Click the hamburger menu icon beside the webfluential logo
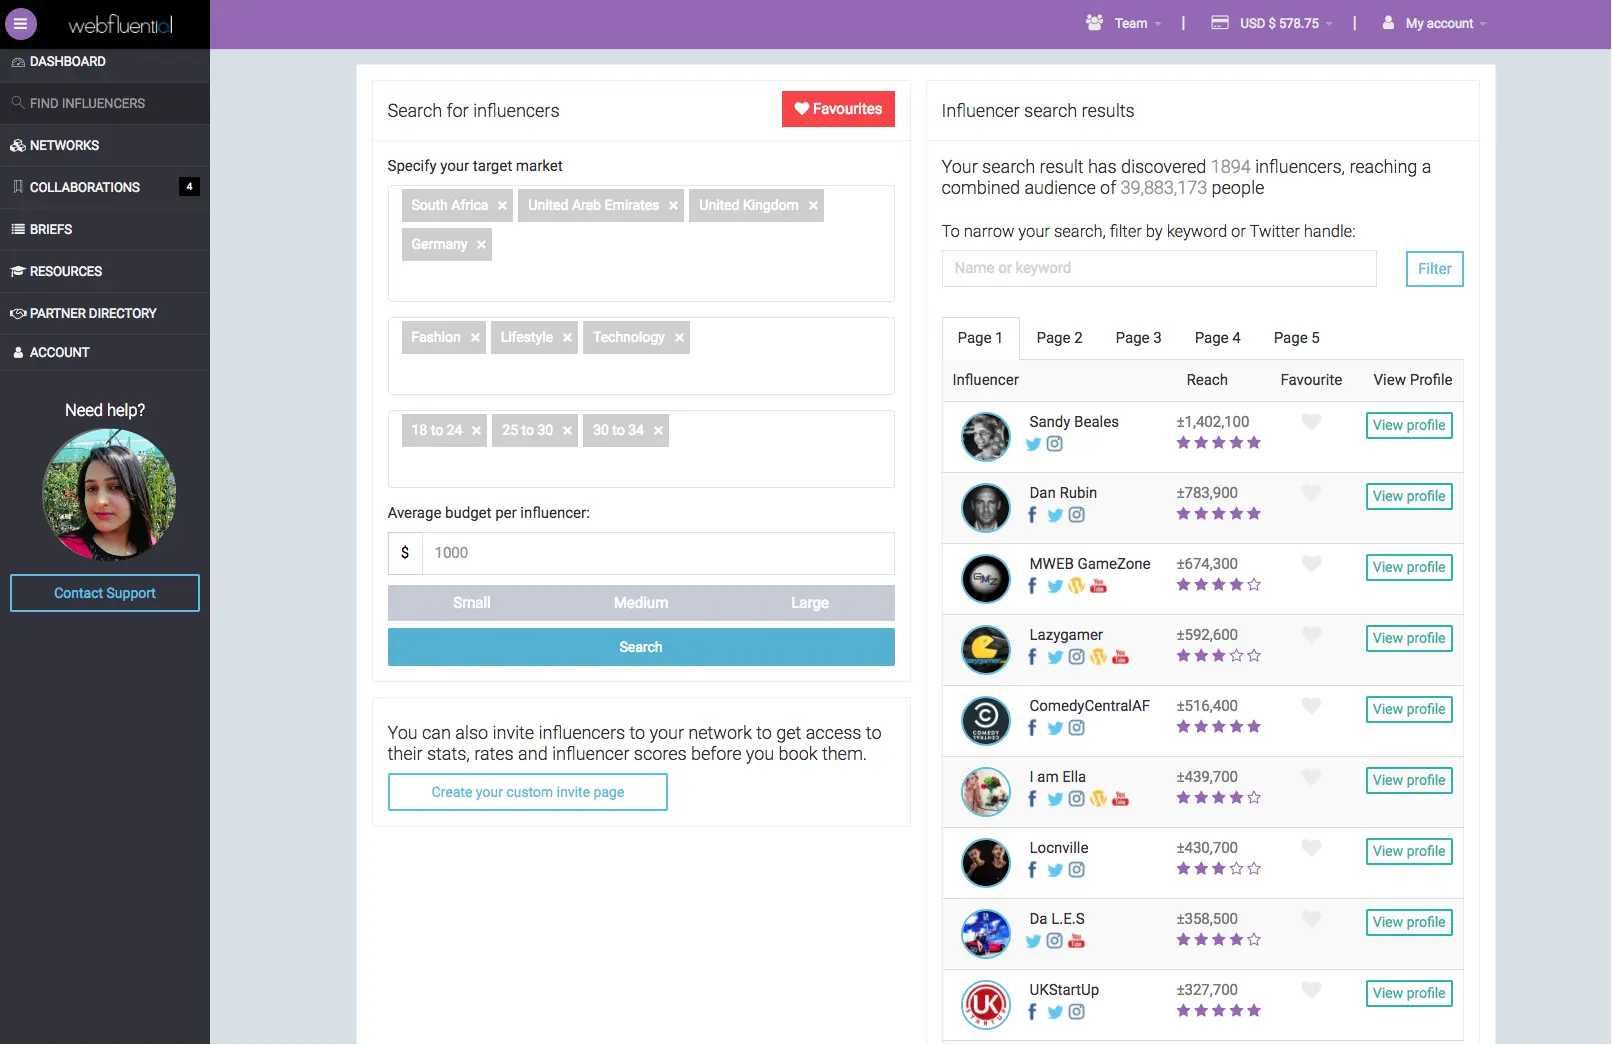The height and width of the screenshot is (1045, 1612). click(x=20, y=24)
